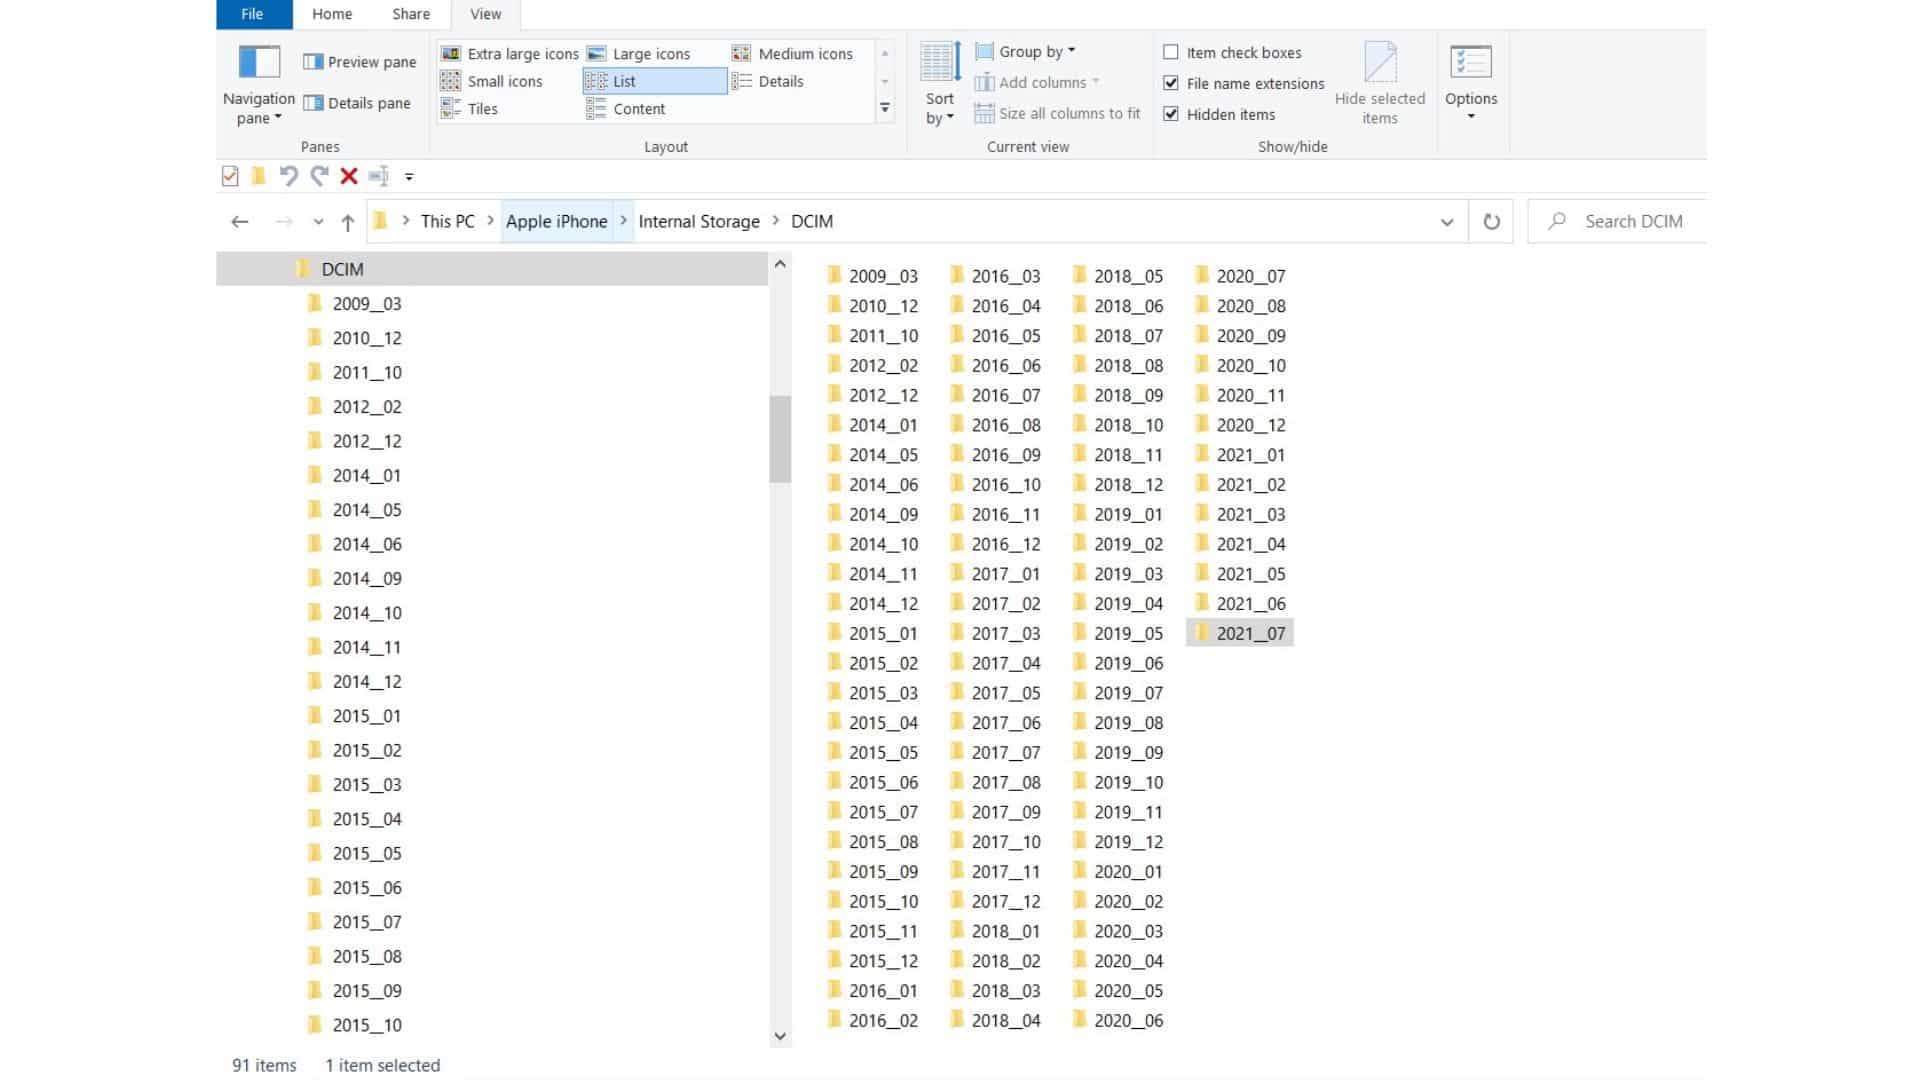Select Large icons layout

coord(651,53)
